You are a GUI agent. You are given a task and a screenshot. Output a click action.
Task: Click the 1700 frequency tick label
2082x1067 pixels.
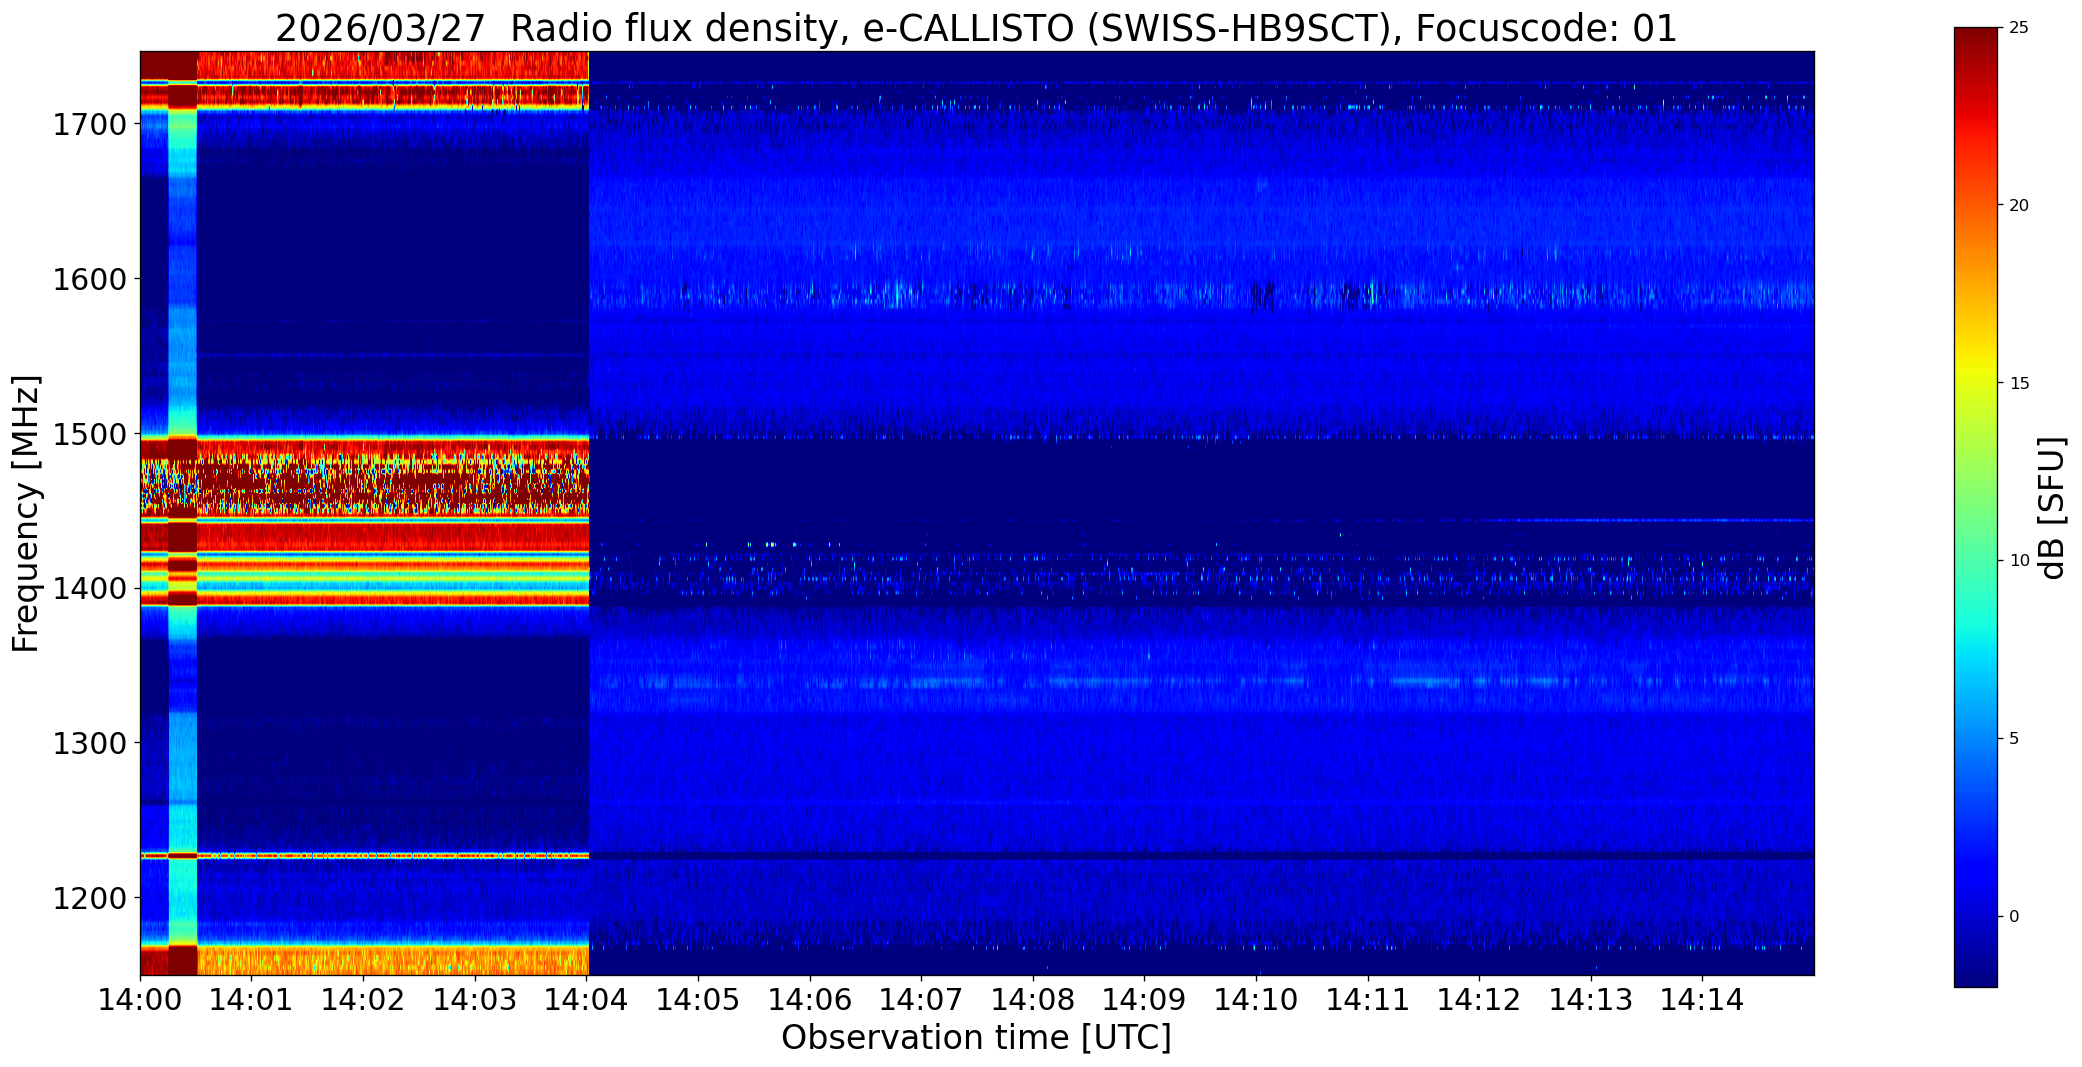click(x=89, y=125)
